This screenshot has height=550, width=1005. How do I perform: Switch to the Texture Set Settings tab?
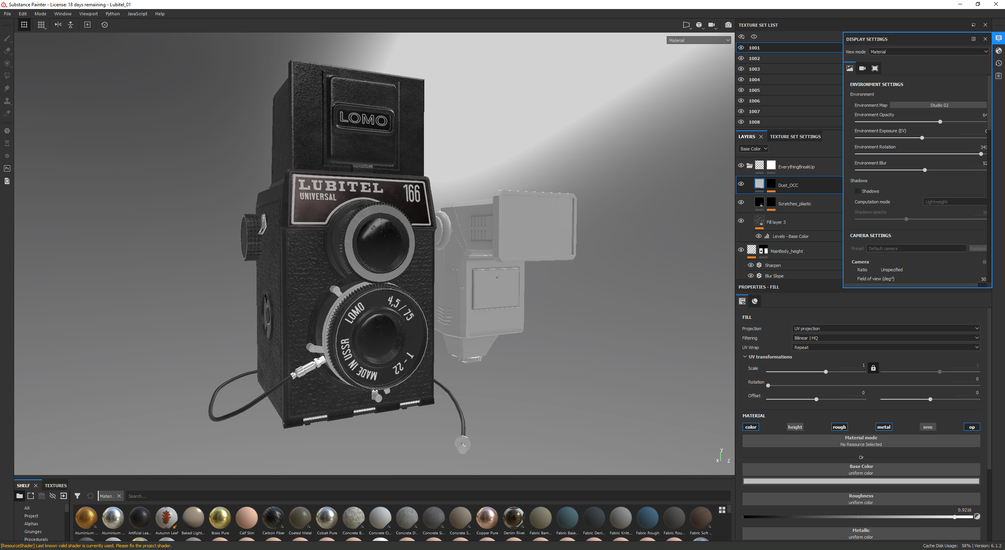[x=795, y=137]
